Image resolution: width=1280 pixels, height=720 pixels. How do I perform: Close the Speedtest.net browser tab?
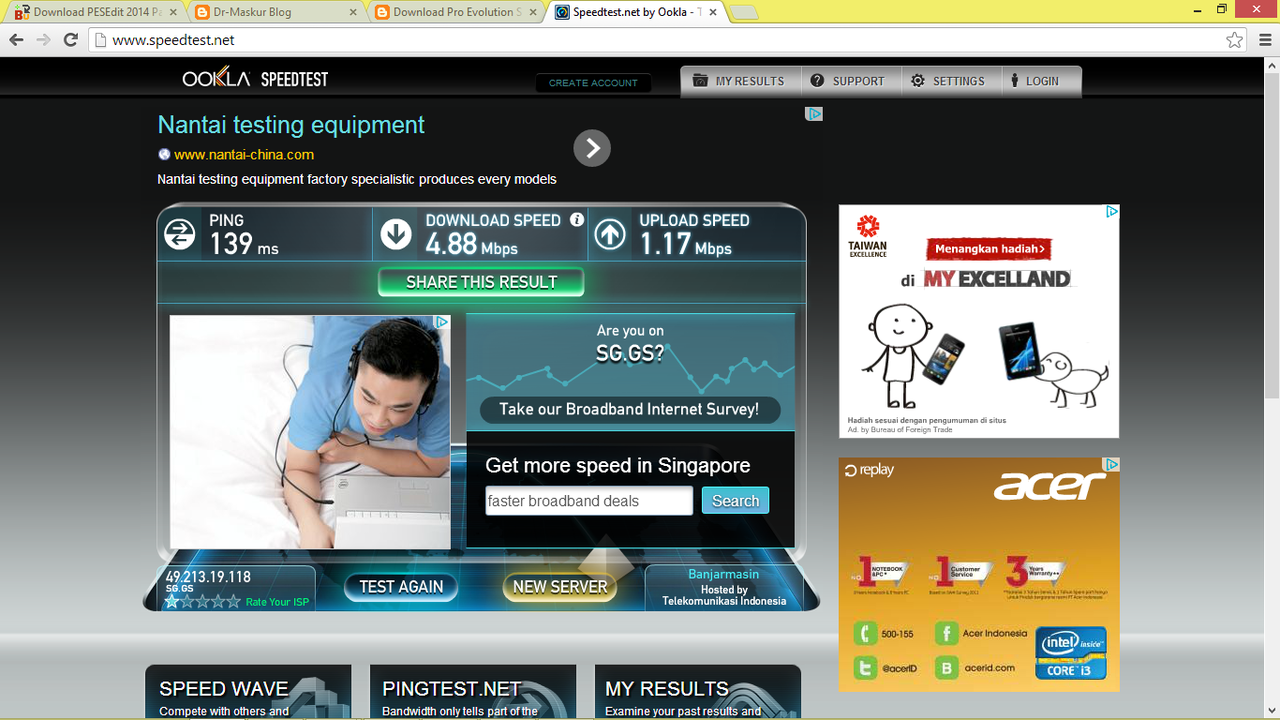[715, 12]
